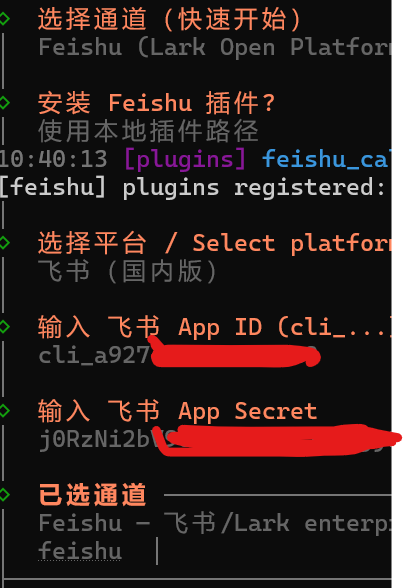
Task: Click the diamond bullet by 输入 飞书 App Secret
Action: 4,411
